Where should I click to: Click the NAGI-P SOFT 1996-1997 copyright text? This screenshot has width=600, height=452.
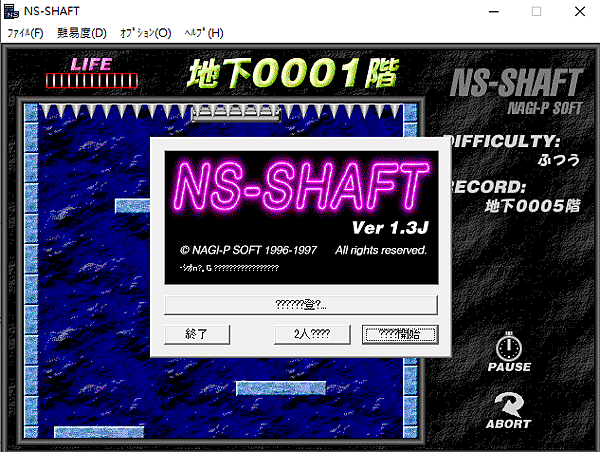click(x=248, y=250)
